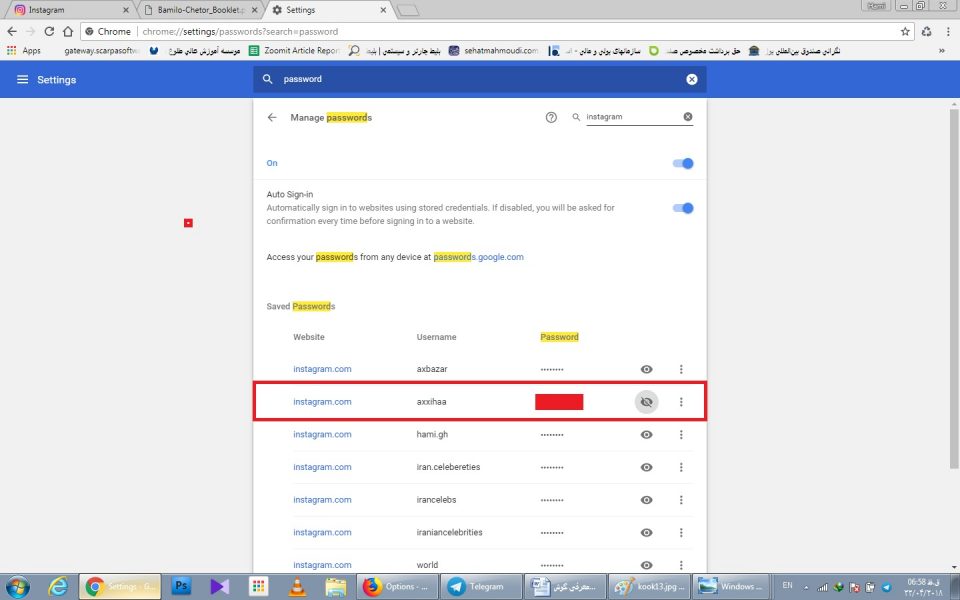This screenshot has height=600, width=960.
Task: Open the help question mark icon
Action: click(551, 117)
